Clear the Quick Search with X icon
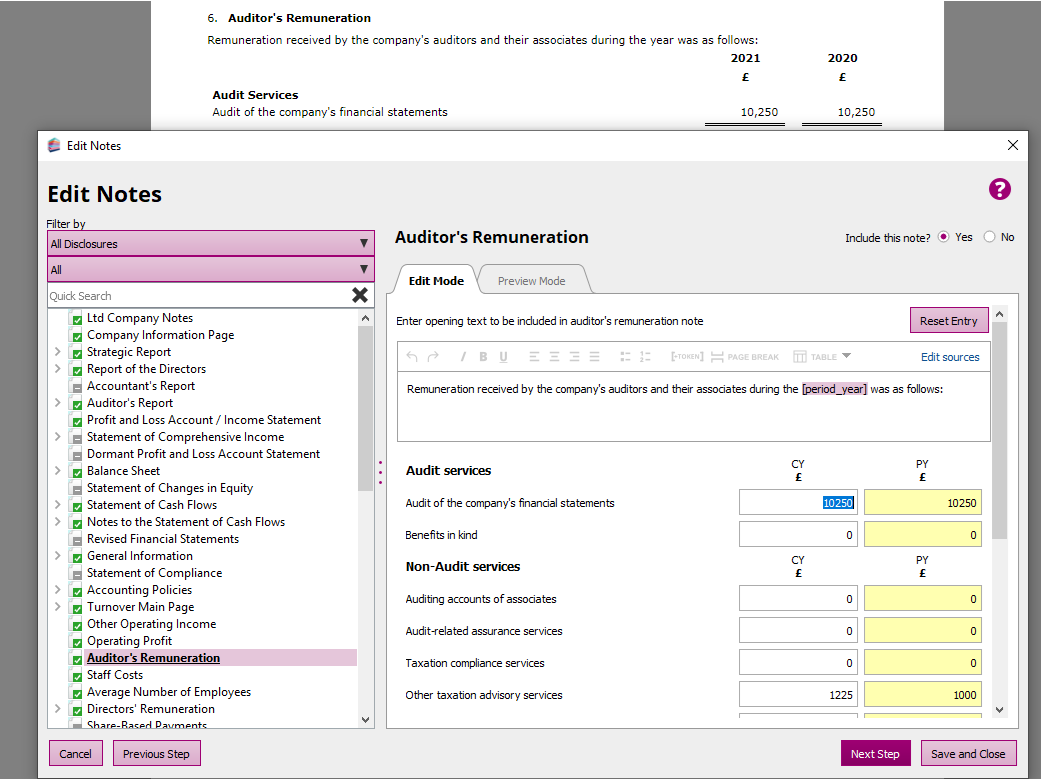 click(x=360, y=295)
